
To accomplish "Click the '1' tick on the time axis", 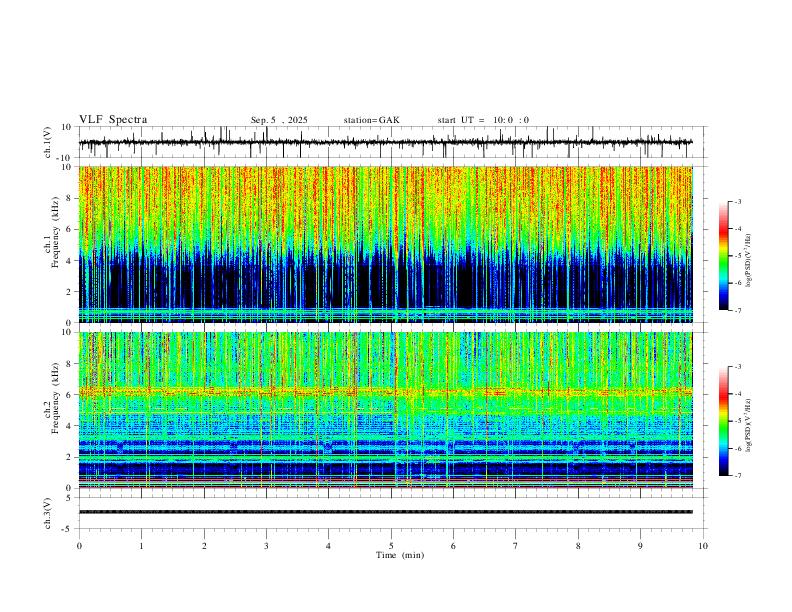I will [x=141, y=546].
